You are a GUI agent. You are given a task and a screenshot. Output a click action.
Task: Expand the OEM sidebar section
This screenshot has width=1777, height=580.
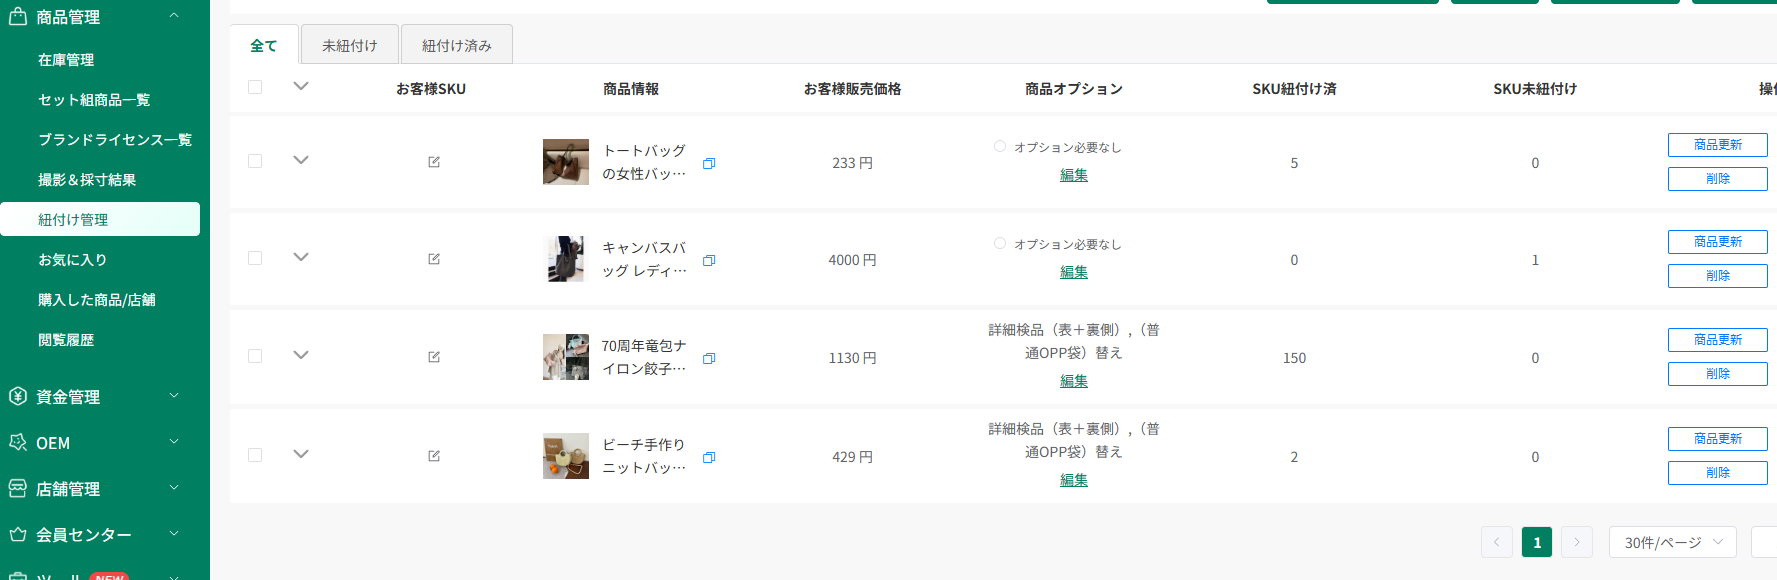(174, 442)
